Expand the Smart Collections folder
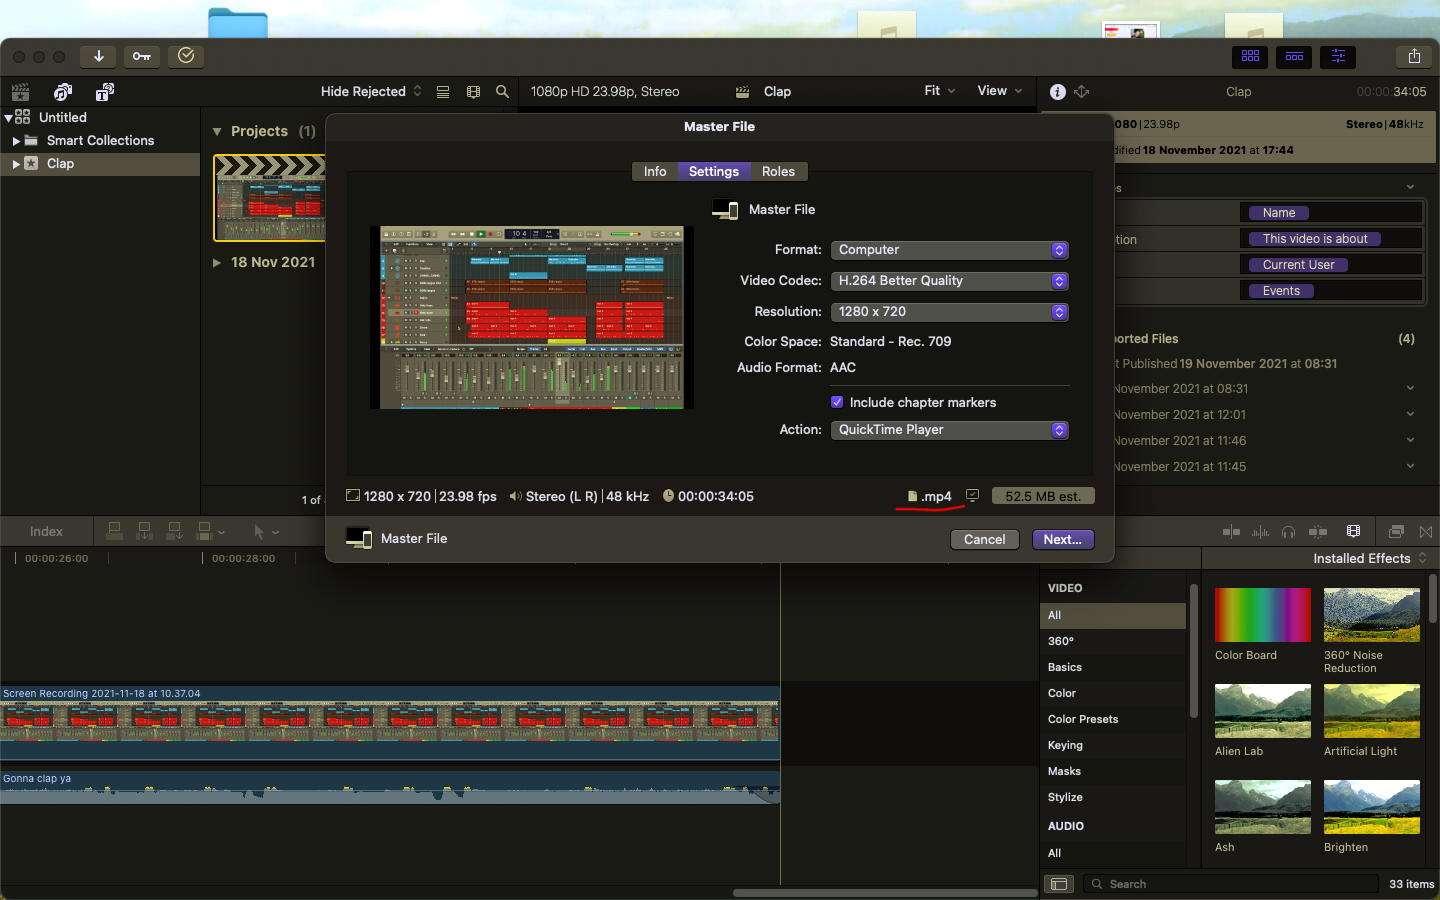Screen dimensions: 1440x900 [x=16, y=141]
